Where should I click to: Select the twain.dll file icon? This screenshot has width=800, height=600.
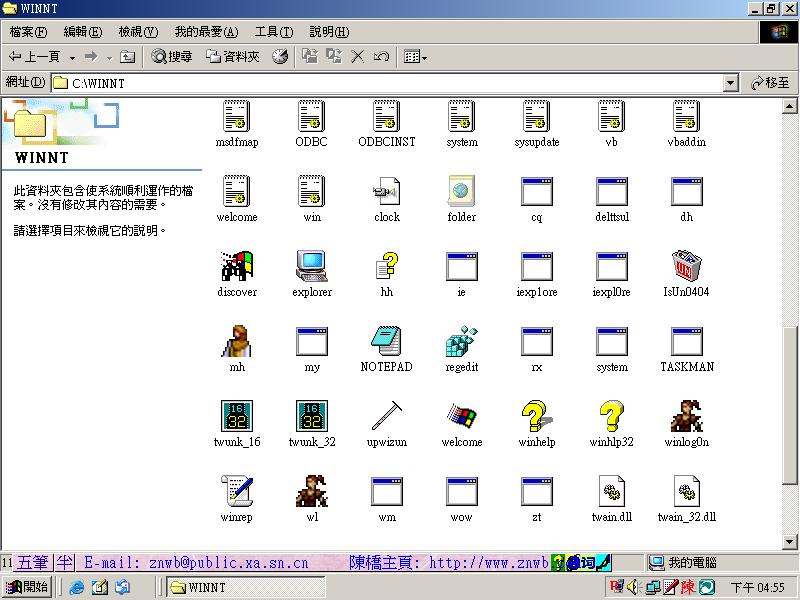click(x=611, y=491)
